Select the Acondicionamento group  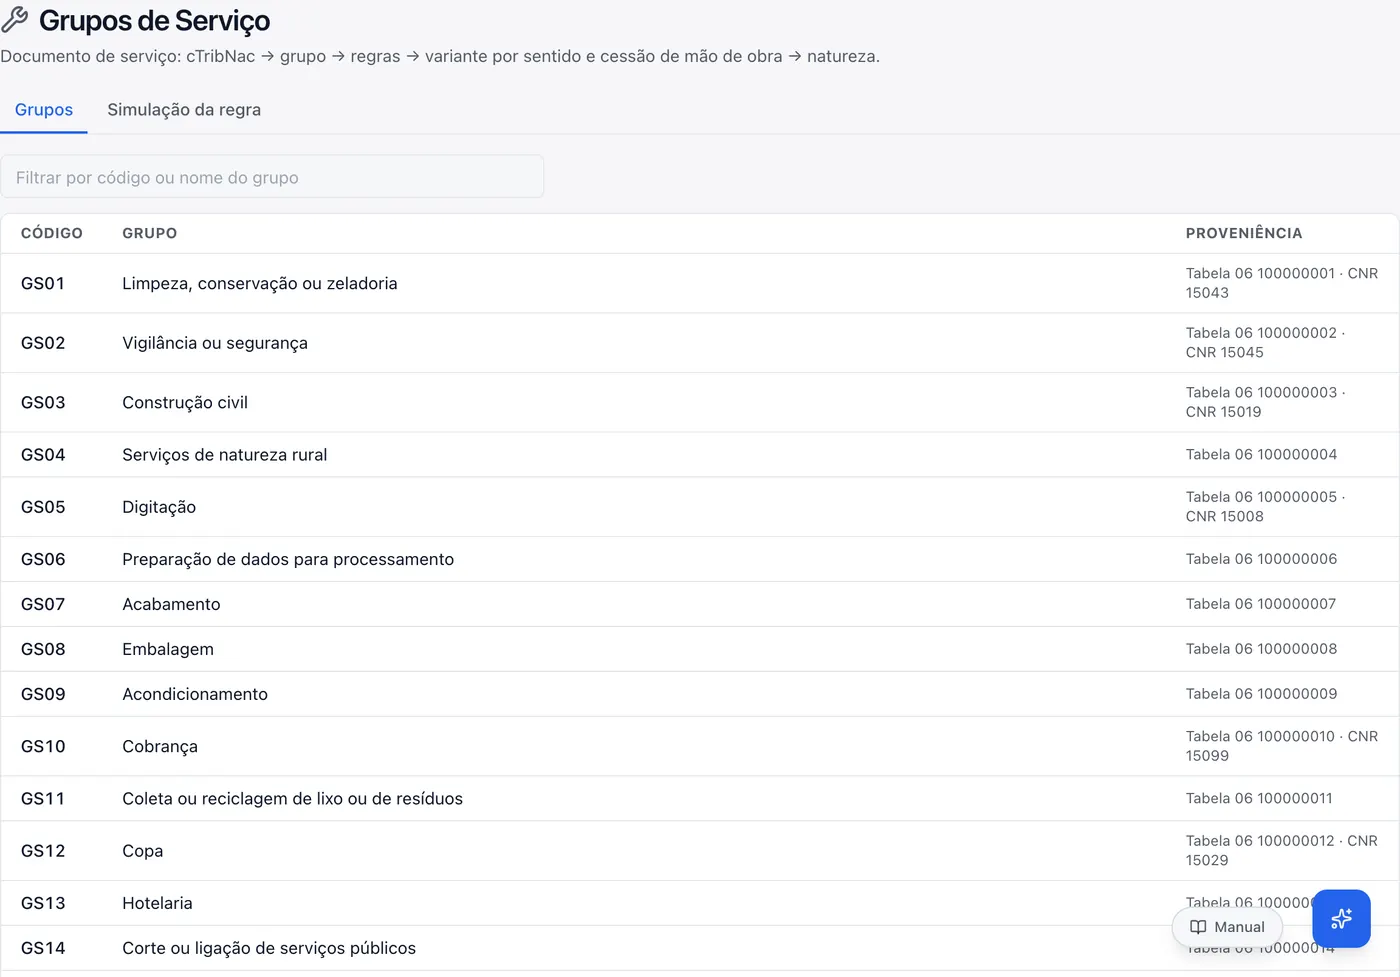195,694
